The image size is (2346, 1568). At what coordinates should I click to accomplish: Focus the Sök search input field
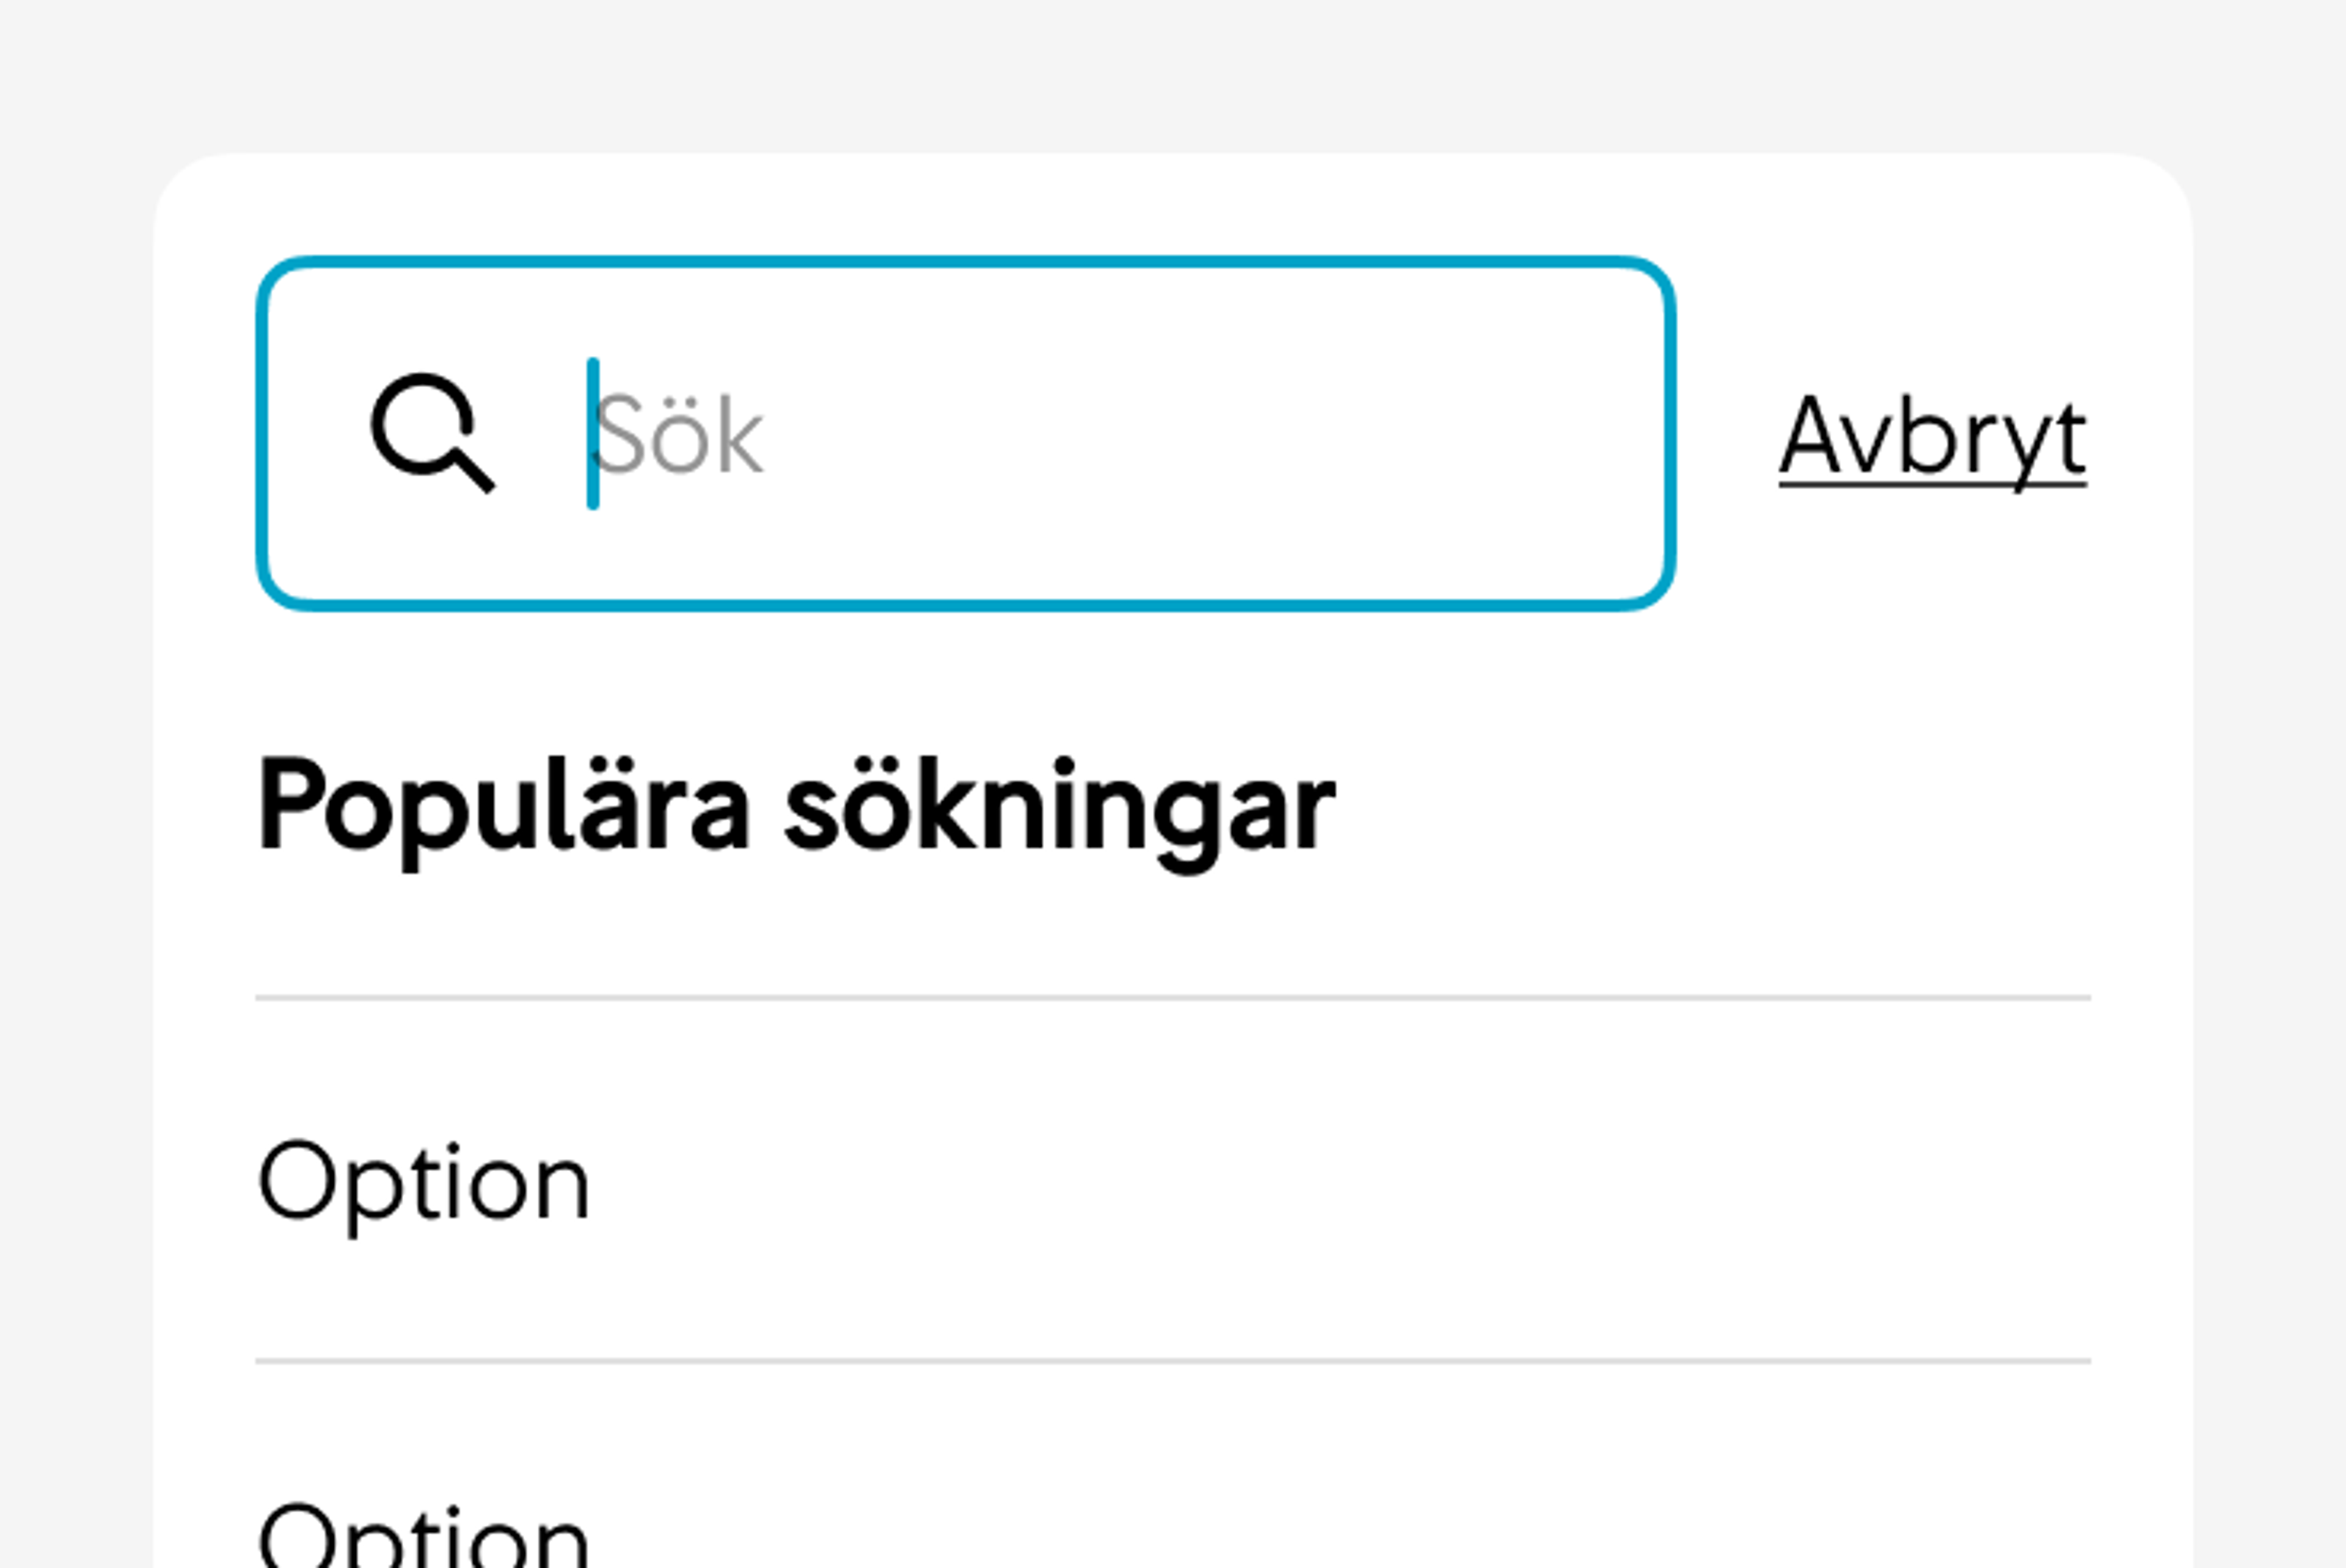point(966,434)
